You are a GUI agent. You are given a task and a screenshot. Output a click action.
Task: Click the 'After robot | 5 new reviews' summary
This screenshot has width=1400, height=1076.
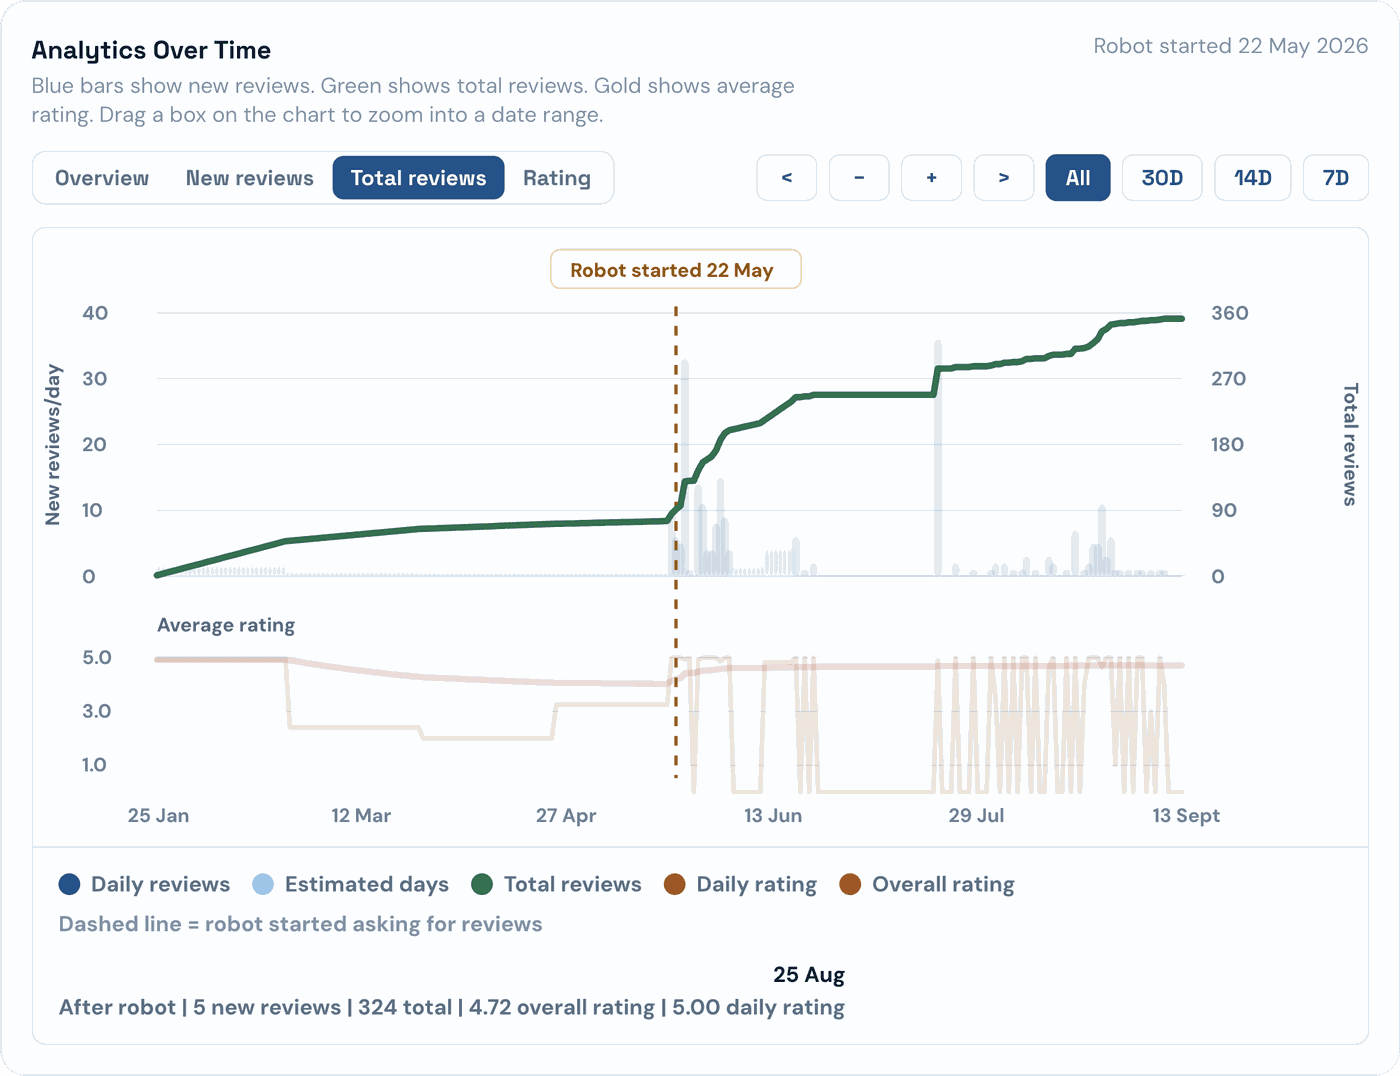452,1007
